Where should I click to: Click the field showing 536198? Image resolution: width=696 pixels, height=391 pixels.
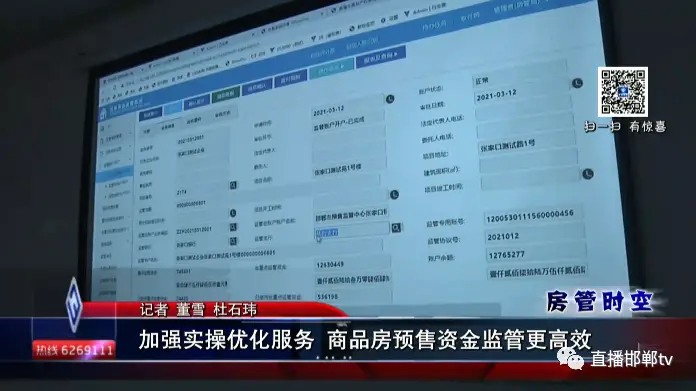tap(354, 296)
